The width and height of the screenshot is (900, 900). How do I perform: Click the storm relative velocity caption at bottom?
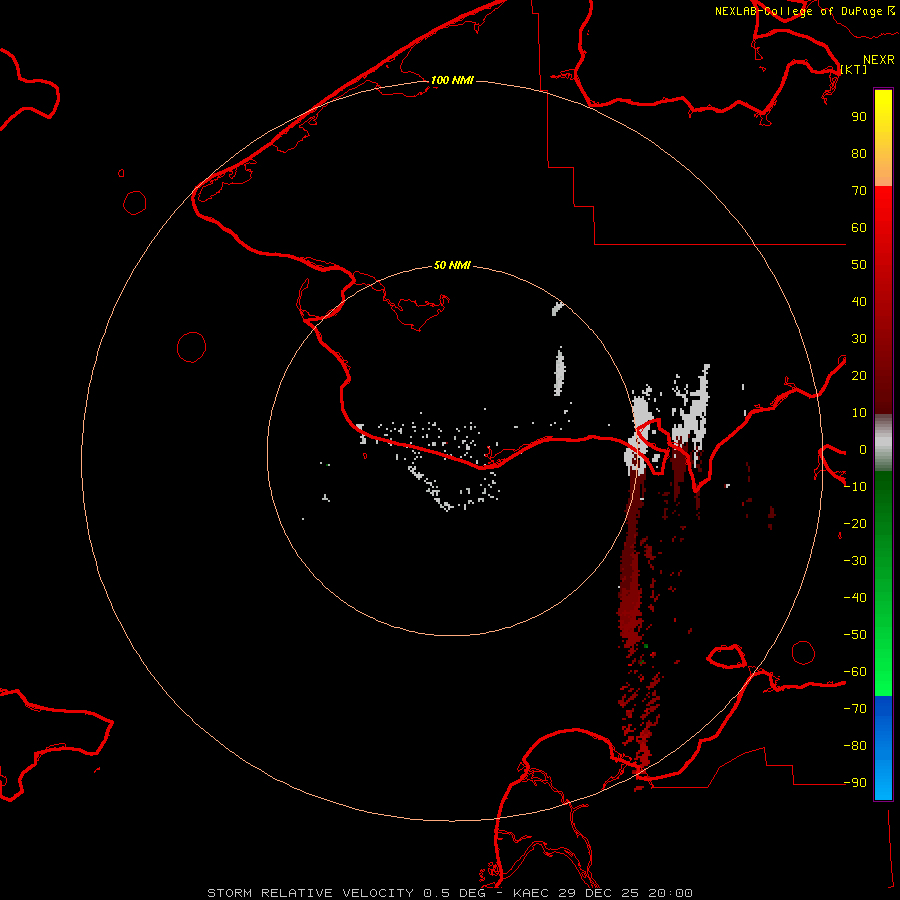pos(450,893)
